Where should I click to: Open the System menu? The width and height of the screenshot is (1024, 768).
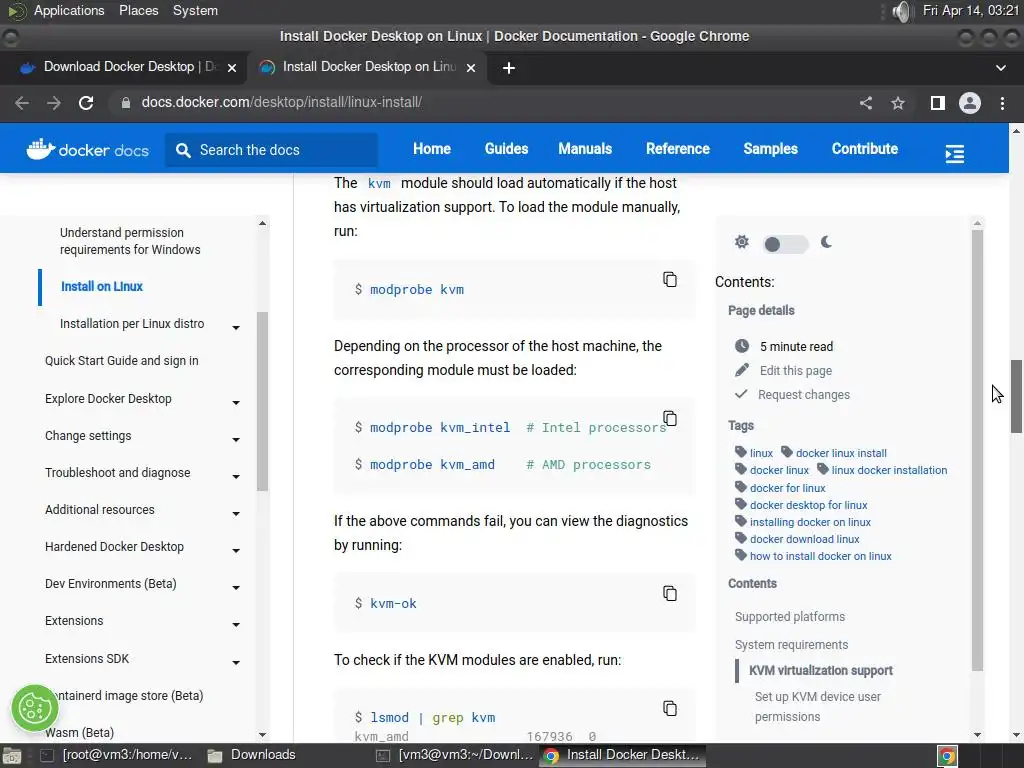(195, 10)
